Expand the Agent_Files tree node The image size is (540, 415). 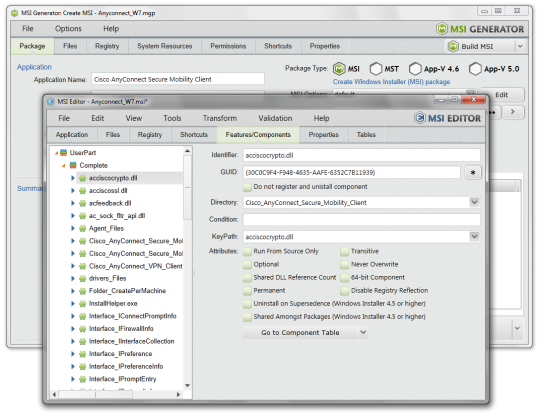coord(73,228)
